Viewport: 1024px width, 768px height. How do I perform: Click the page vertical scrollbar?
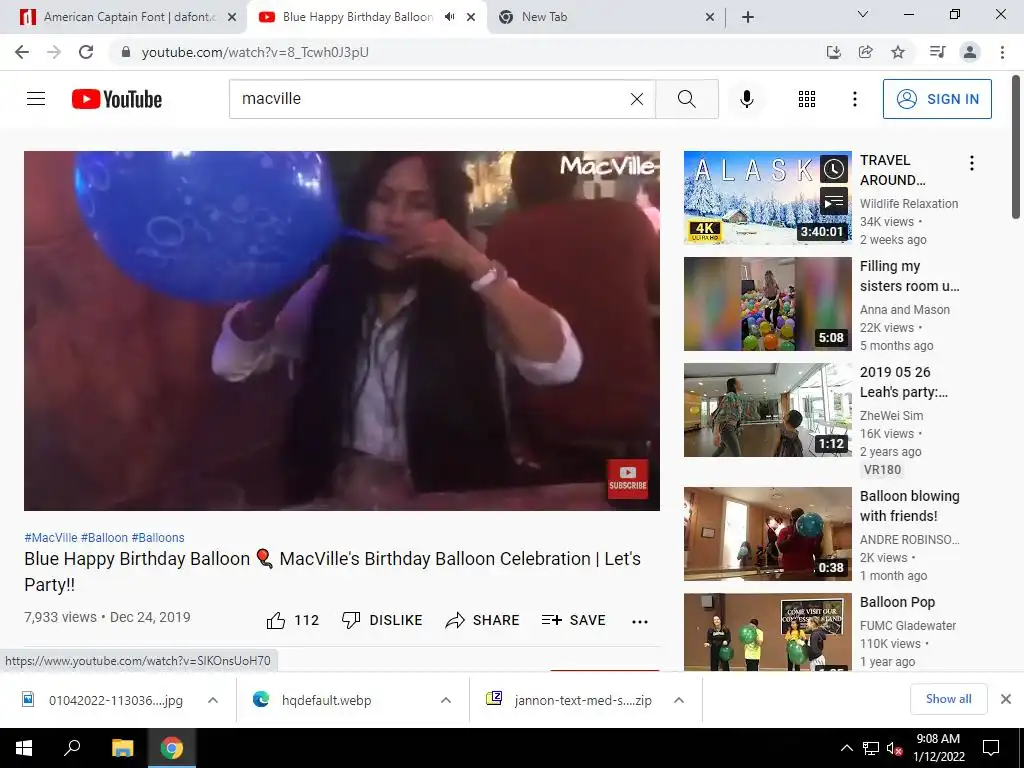[1016, 147]
